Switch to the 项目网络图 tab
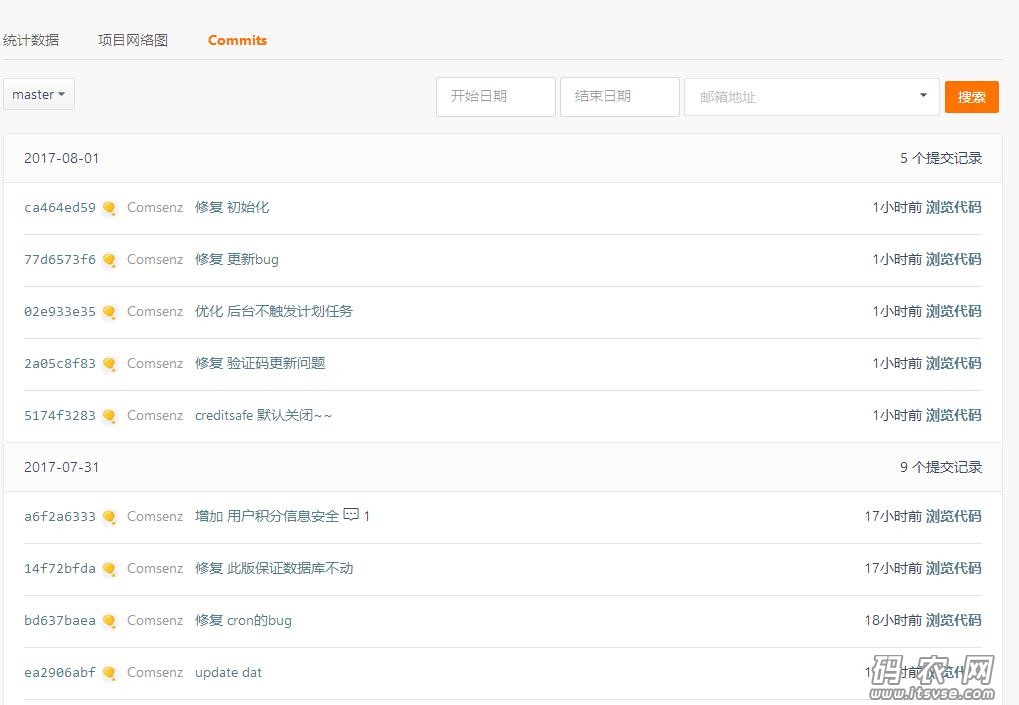Viewport: 1019px width, 705px height. [x=133, y=40]
